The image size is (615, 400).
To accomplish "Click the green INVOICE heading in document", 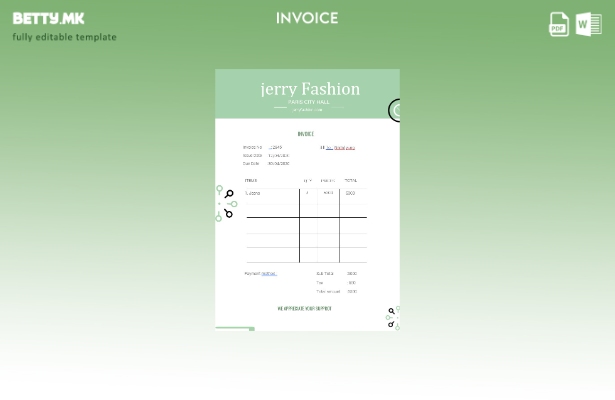I will point(305,133).
